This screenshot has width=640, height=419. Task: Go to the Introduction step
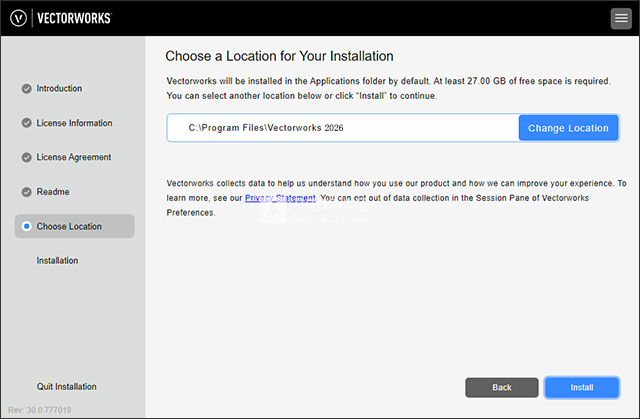point(59,89)
